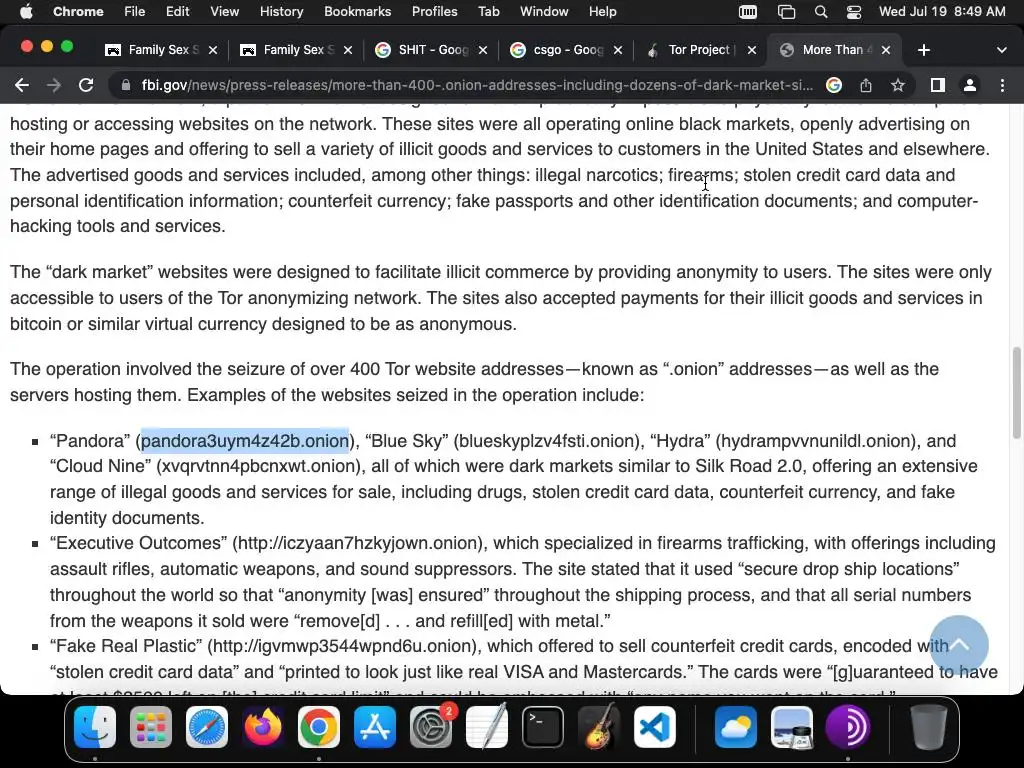Open Launchpad from the Dock
Screen dimensions: 1024x768
151,727
